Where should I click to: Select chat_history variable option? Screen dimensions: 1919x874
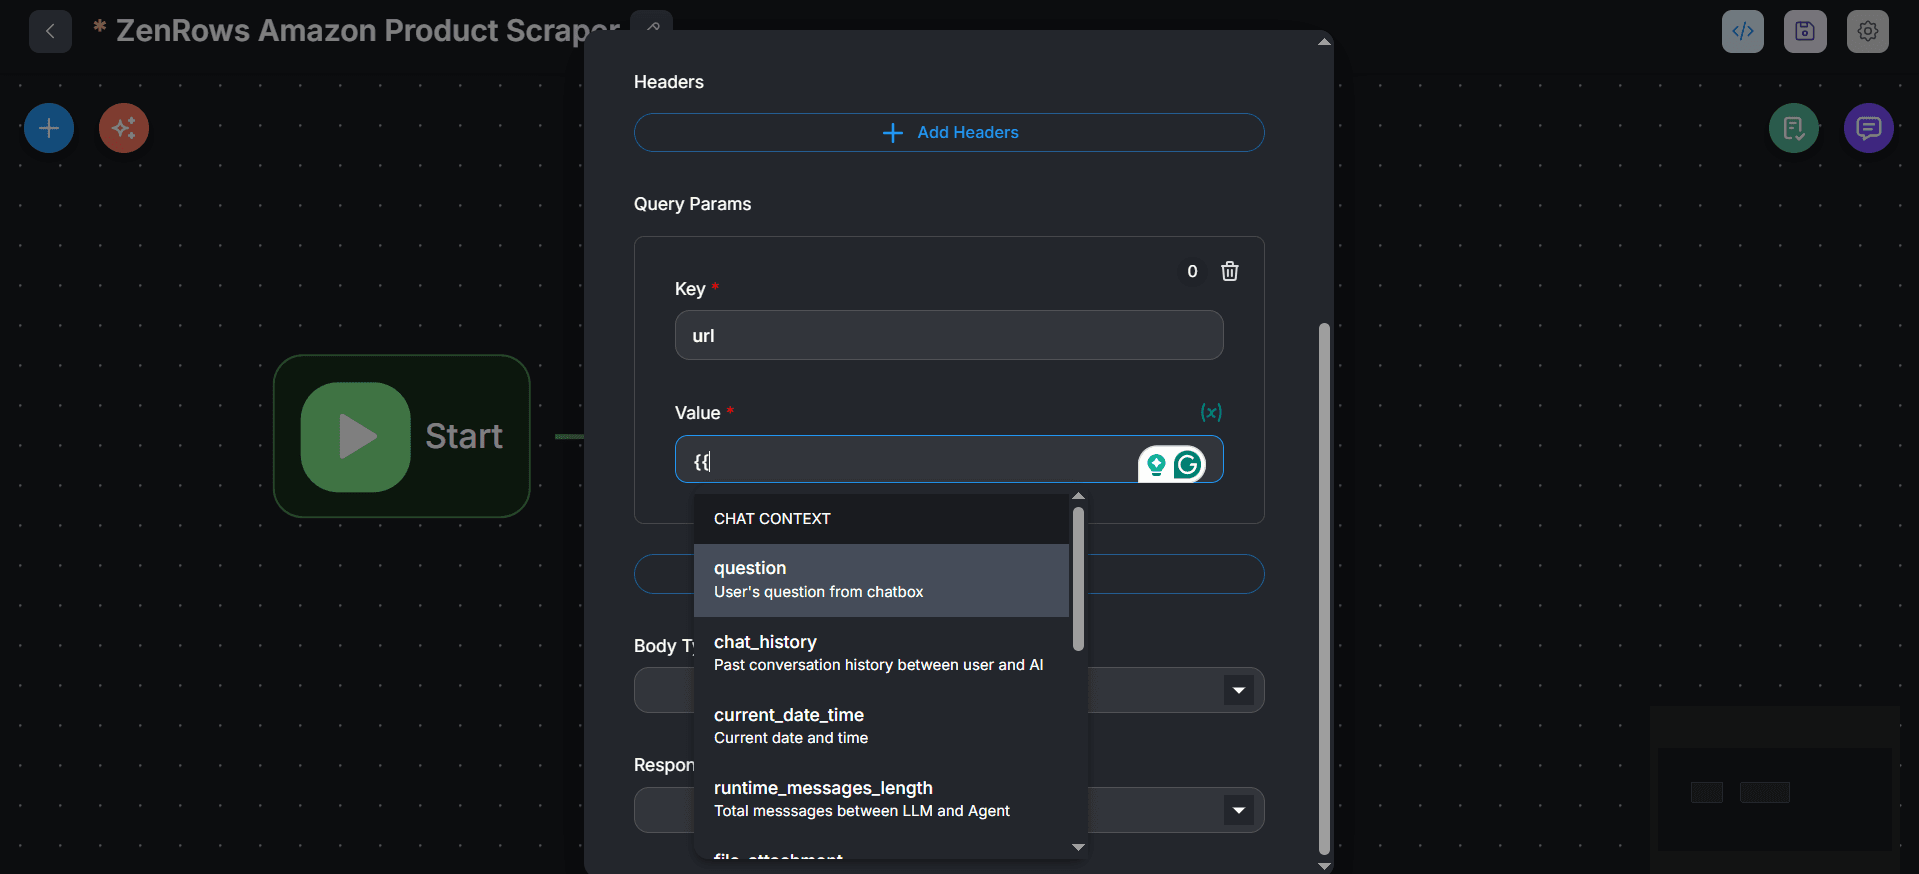(881, 653)
